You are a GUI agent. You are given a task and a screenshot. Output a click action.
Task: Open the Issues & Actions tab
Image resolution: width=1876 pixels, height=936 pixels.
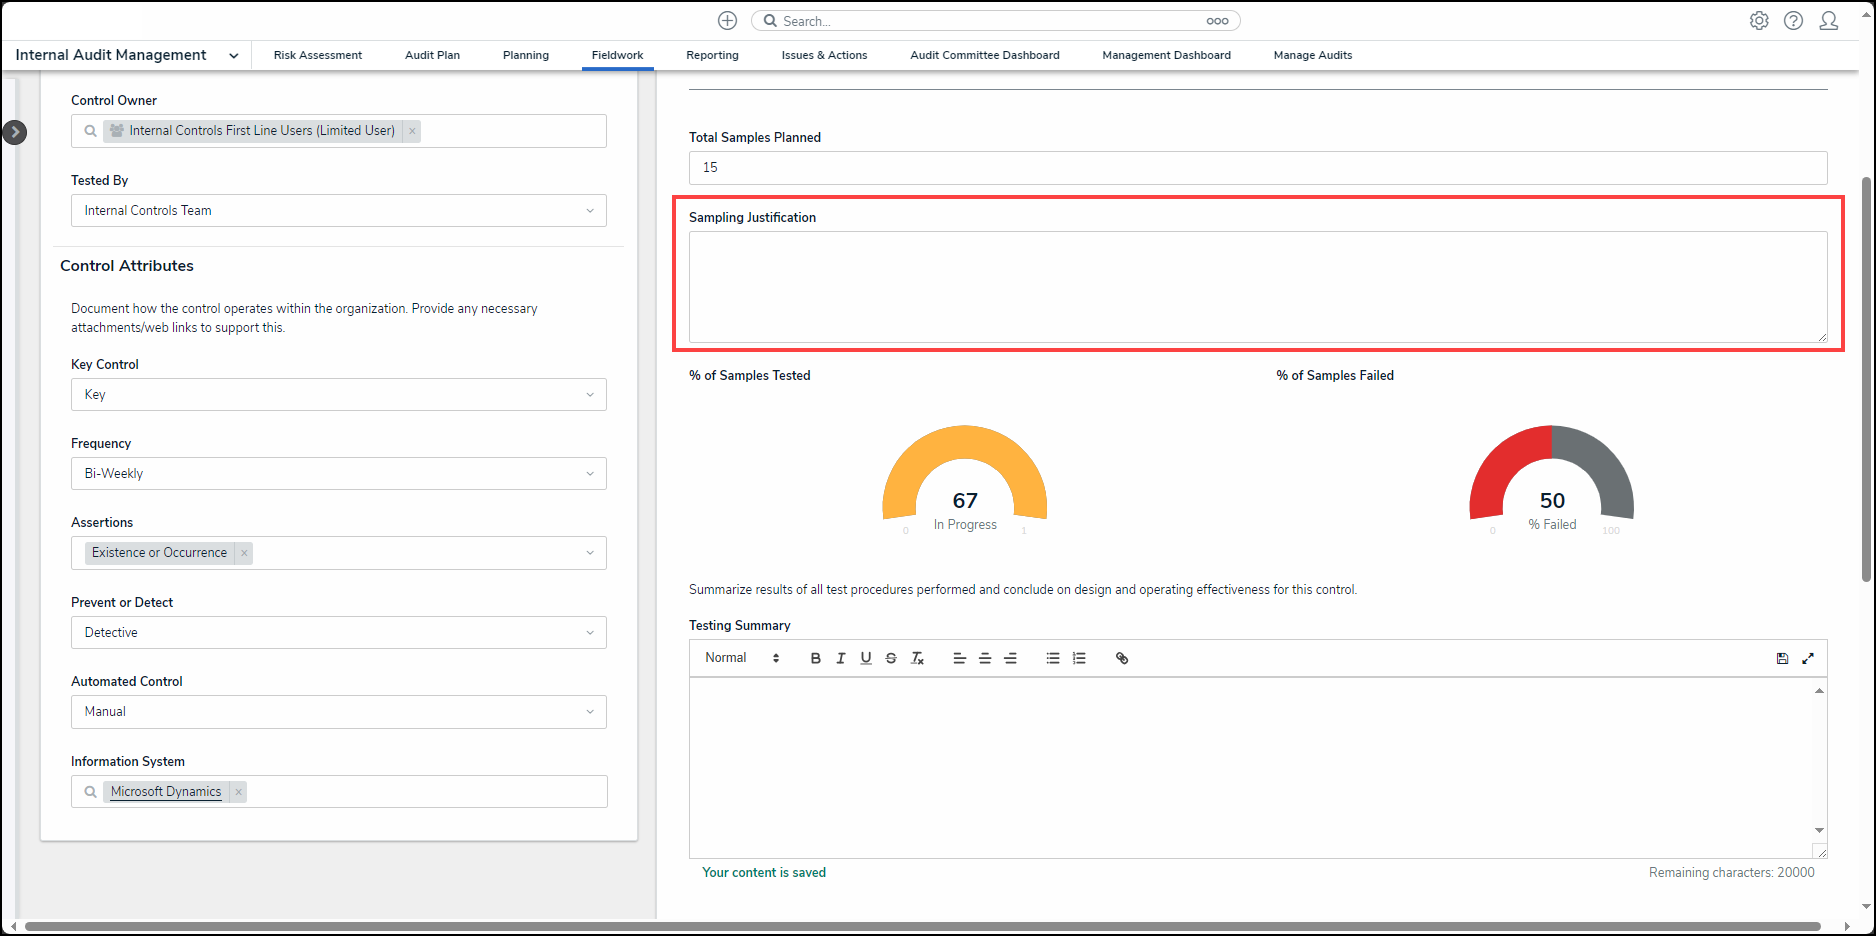[824, 55]
